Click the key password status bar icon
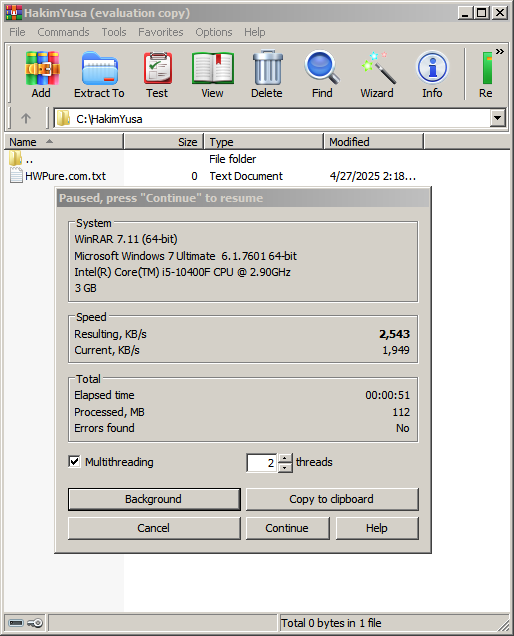This screenshot has width=514, height=636. (x=35, y=623)
